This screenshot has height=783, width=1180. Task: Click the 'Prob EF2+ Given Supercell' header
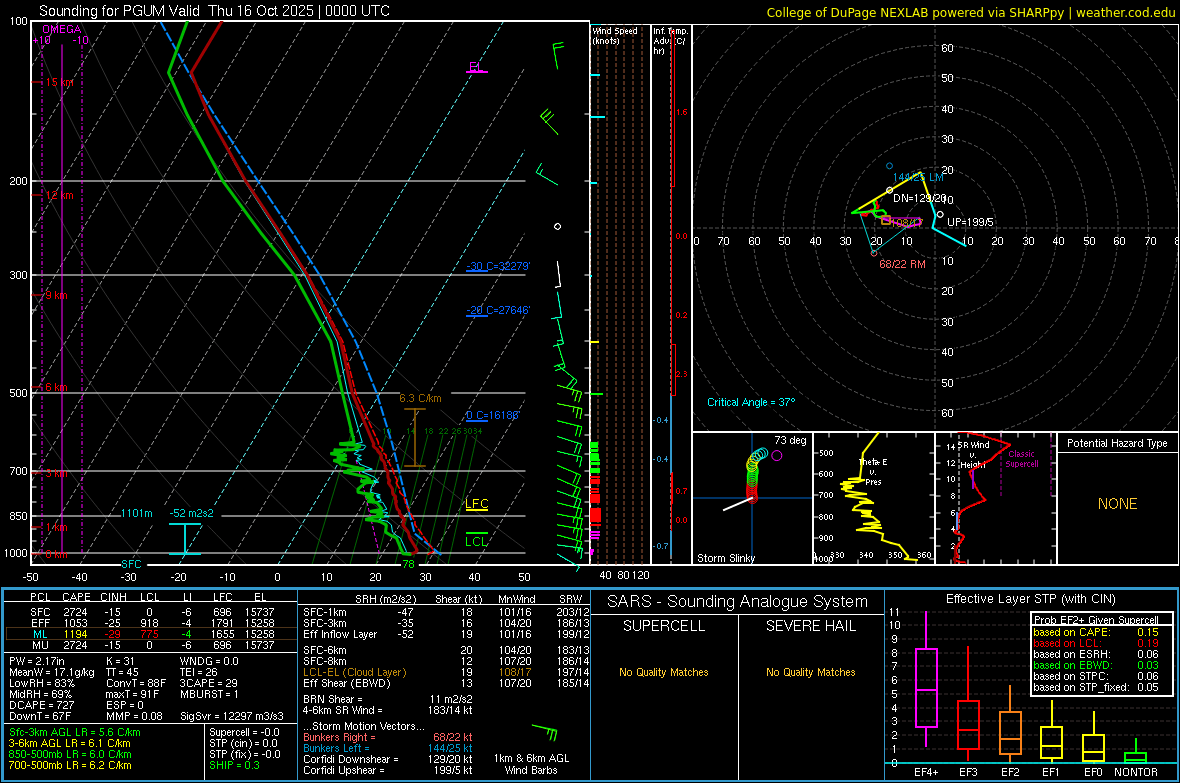1096,620
